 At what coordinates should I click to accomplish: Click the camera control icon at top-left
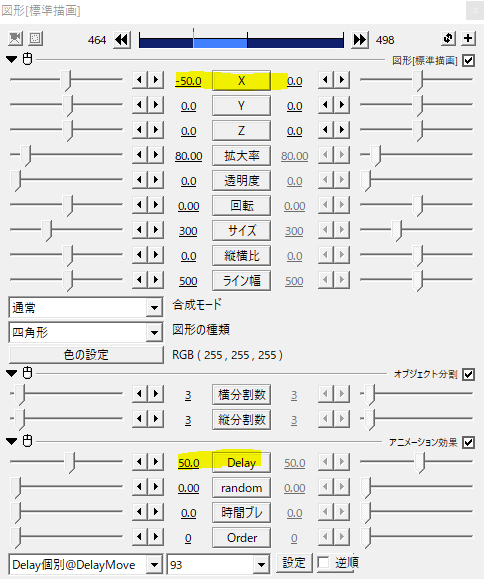pos(15,38)
